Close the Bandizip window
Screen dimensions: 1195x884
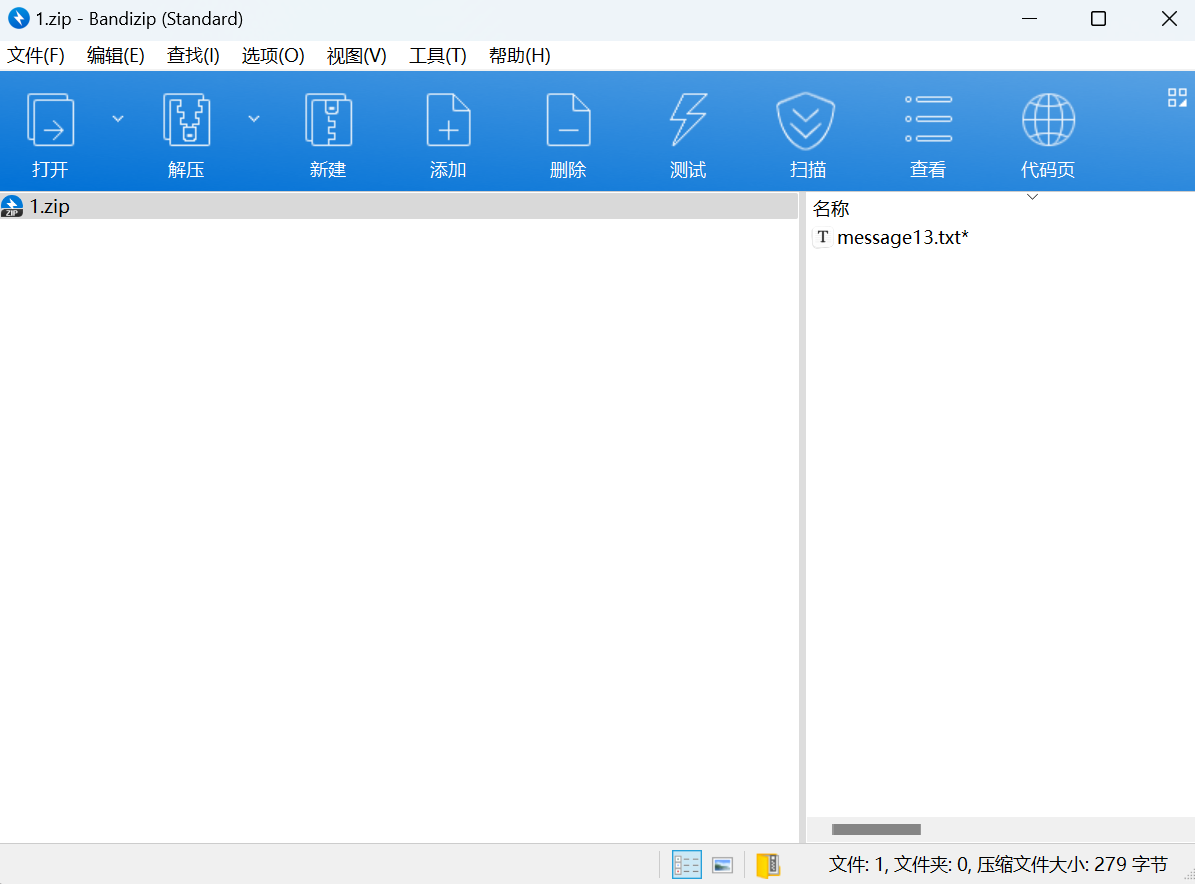pyautogui.click(x=1169, y=19)
